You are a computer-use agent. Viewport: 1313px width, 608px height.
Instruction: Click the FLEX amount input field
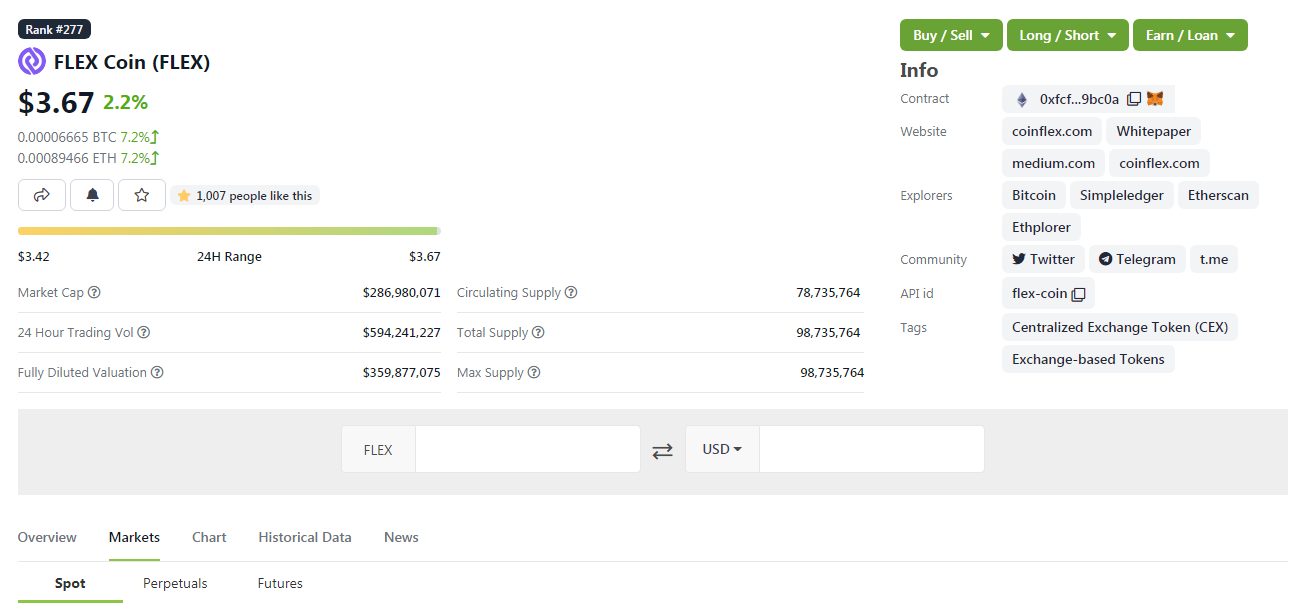pos(527,449)
